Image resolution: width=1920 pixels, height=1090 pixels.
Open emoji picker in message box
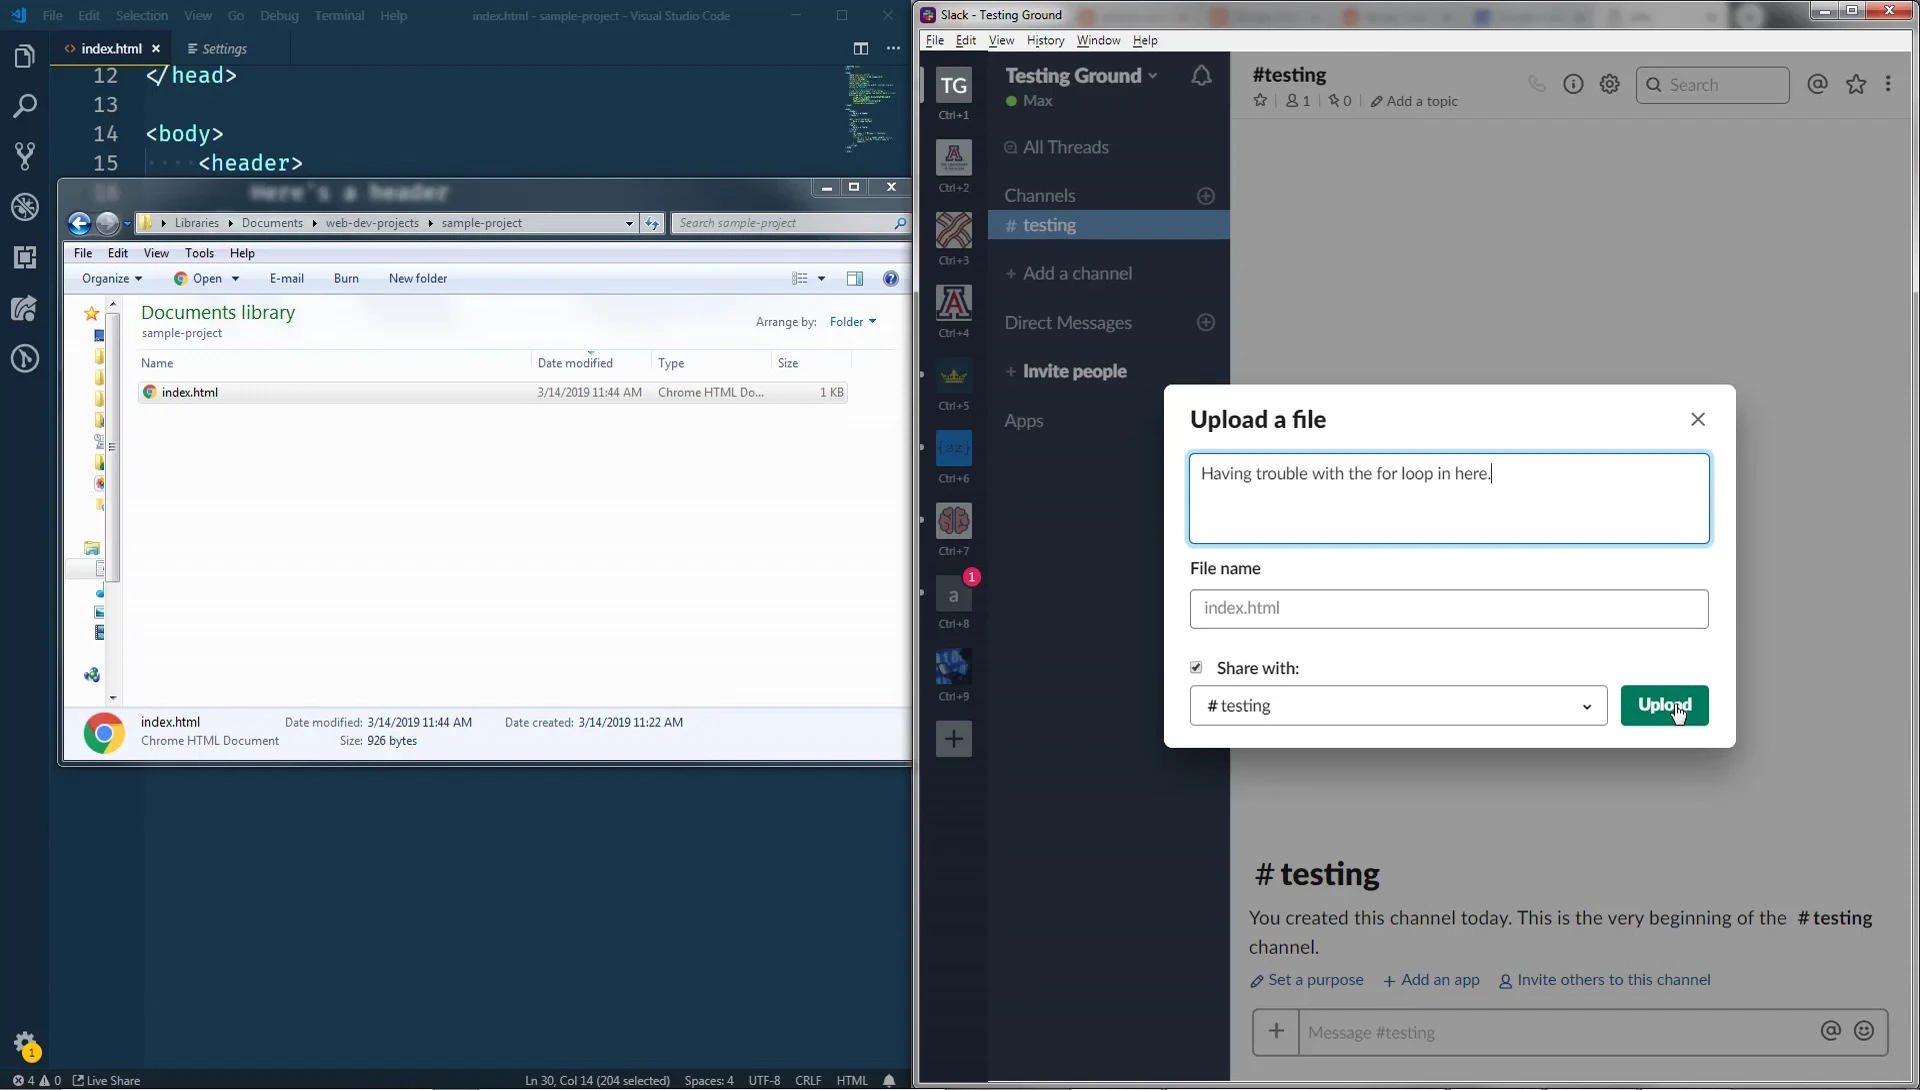tap(1864, 1031)
